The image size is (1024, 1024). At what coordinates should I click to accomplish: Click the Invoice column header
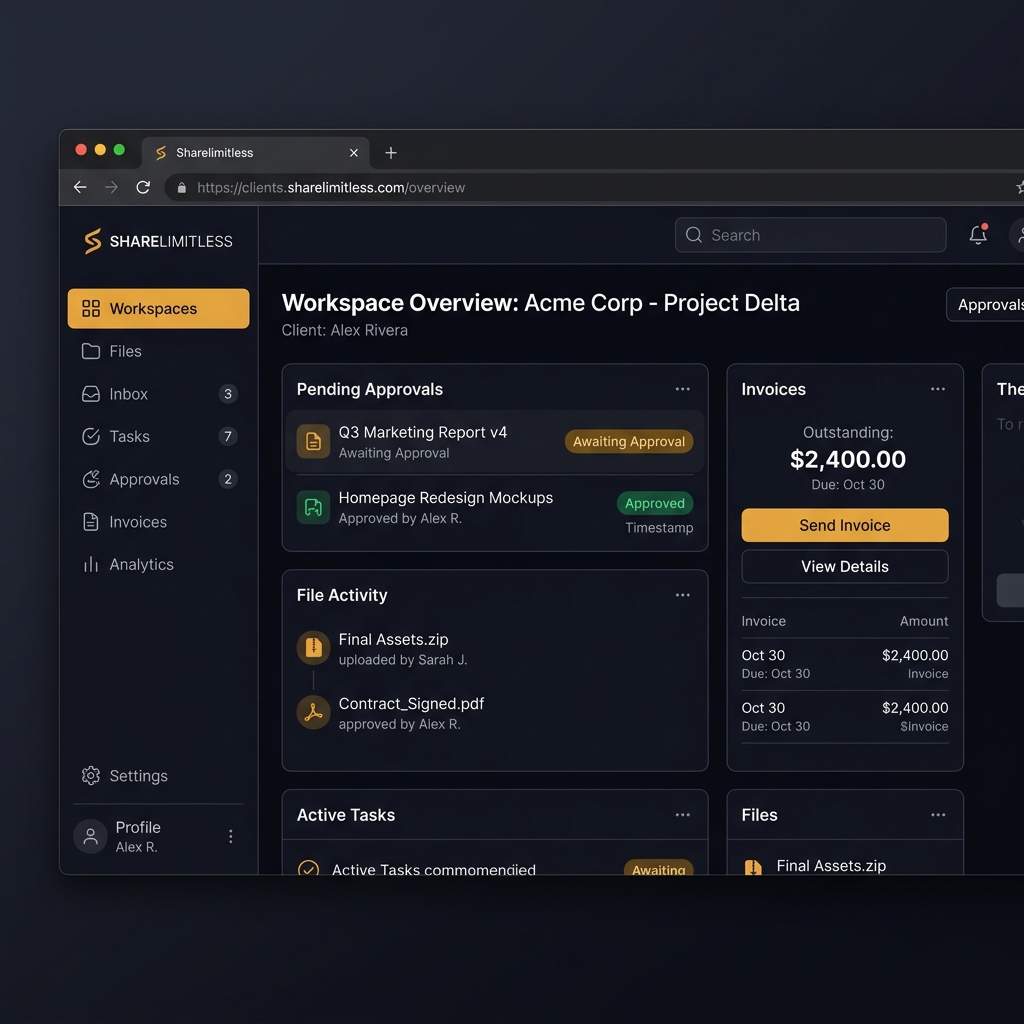pos(763,621)
